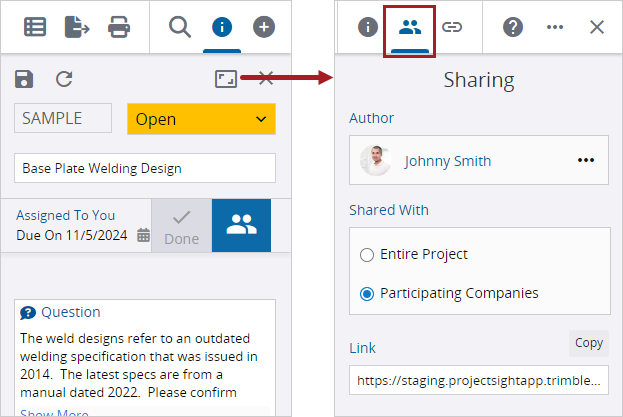The image size is (623, 417).
Task: Open Johnny Smith's more options menu
Action: pyautogui.click(x=586, y=160)
